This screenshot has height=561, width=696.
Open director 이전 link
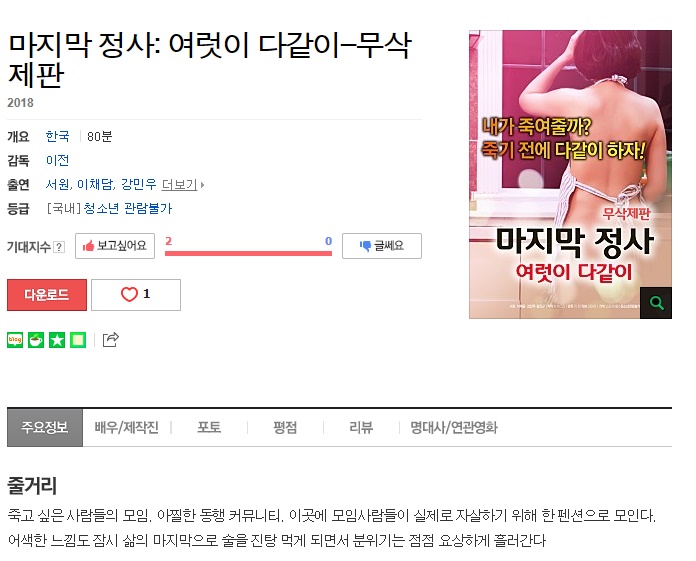coord(57,160)
